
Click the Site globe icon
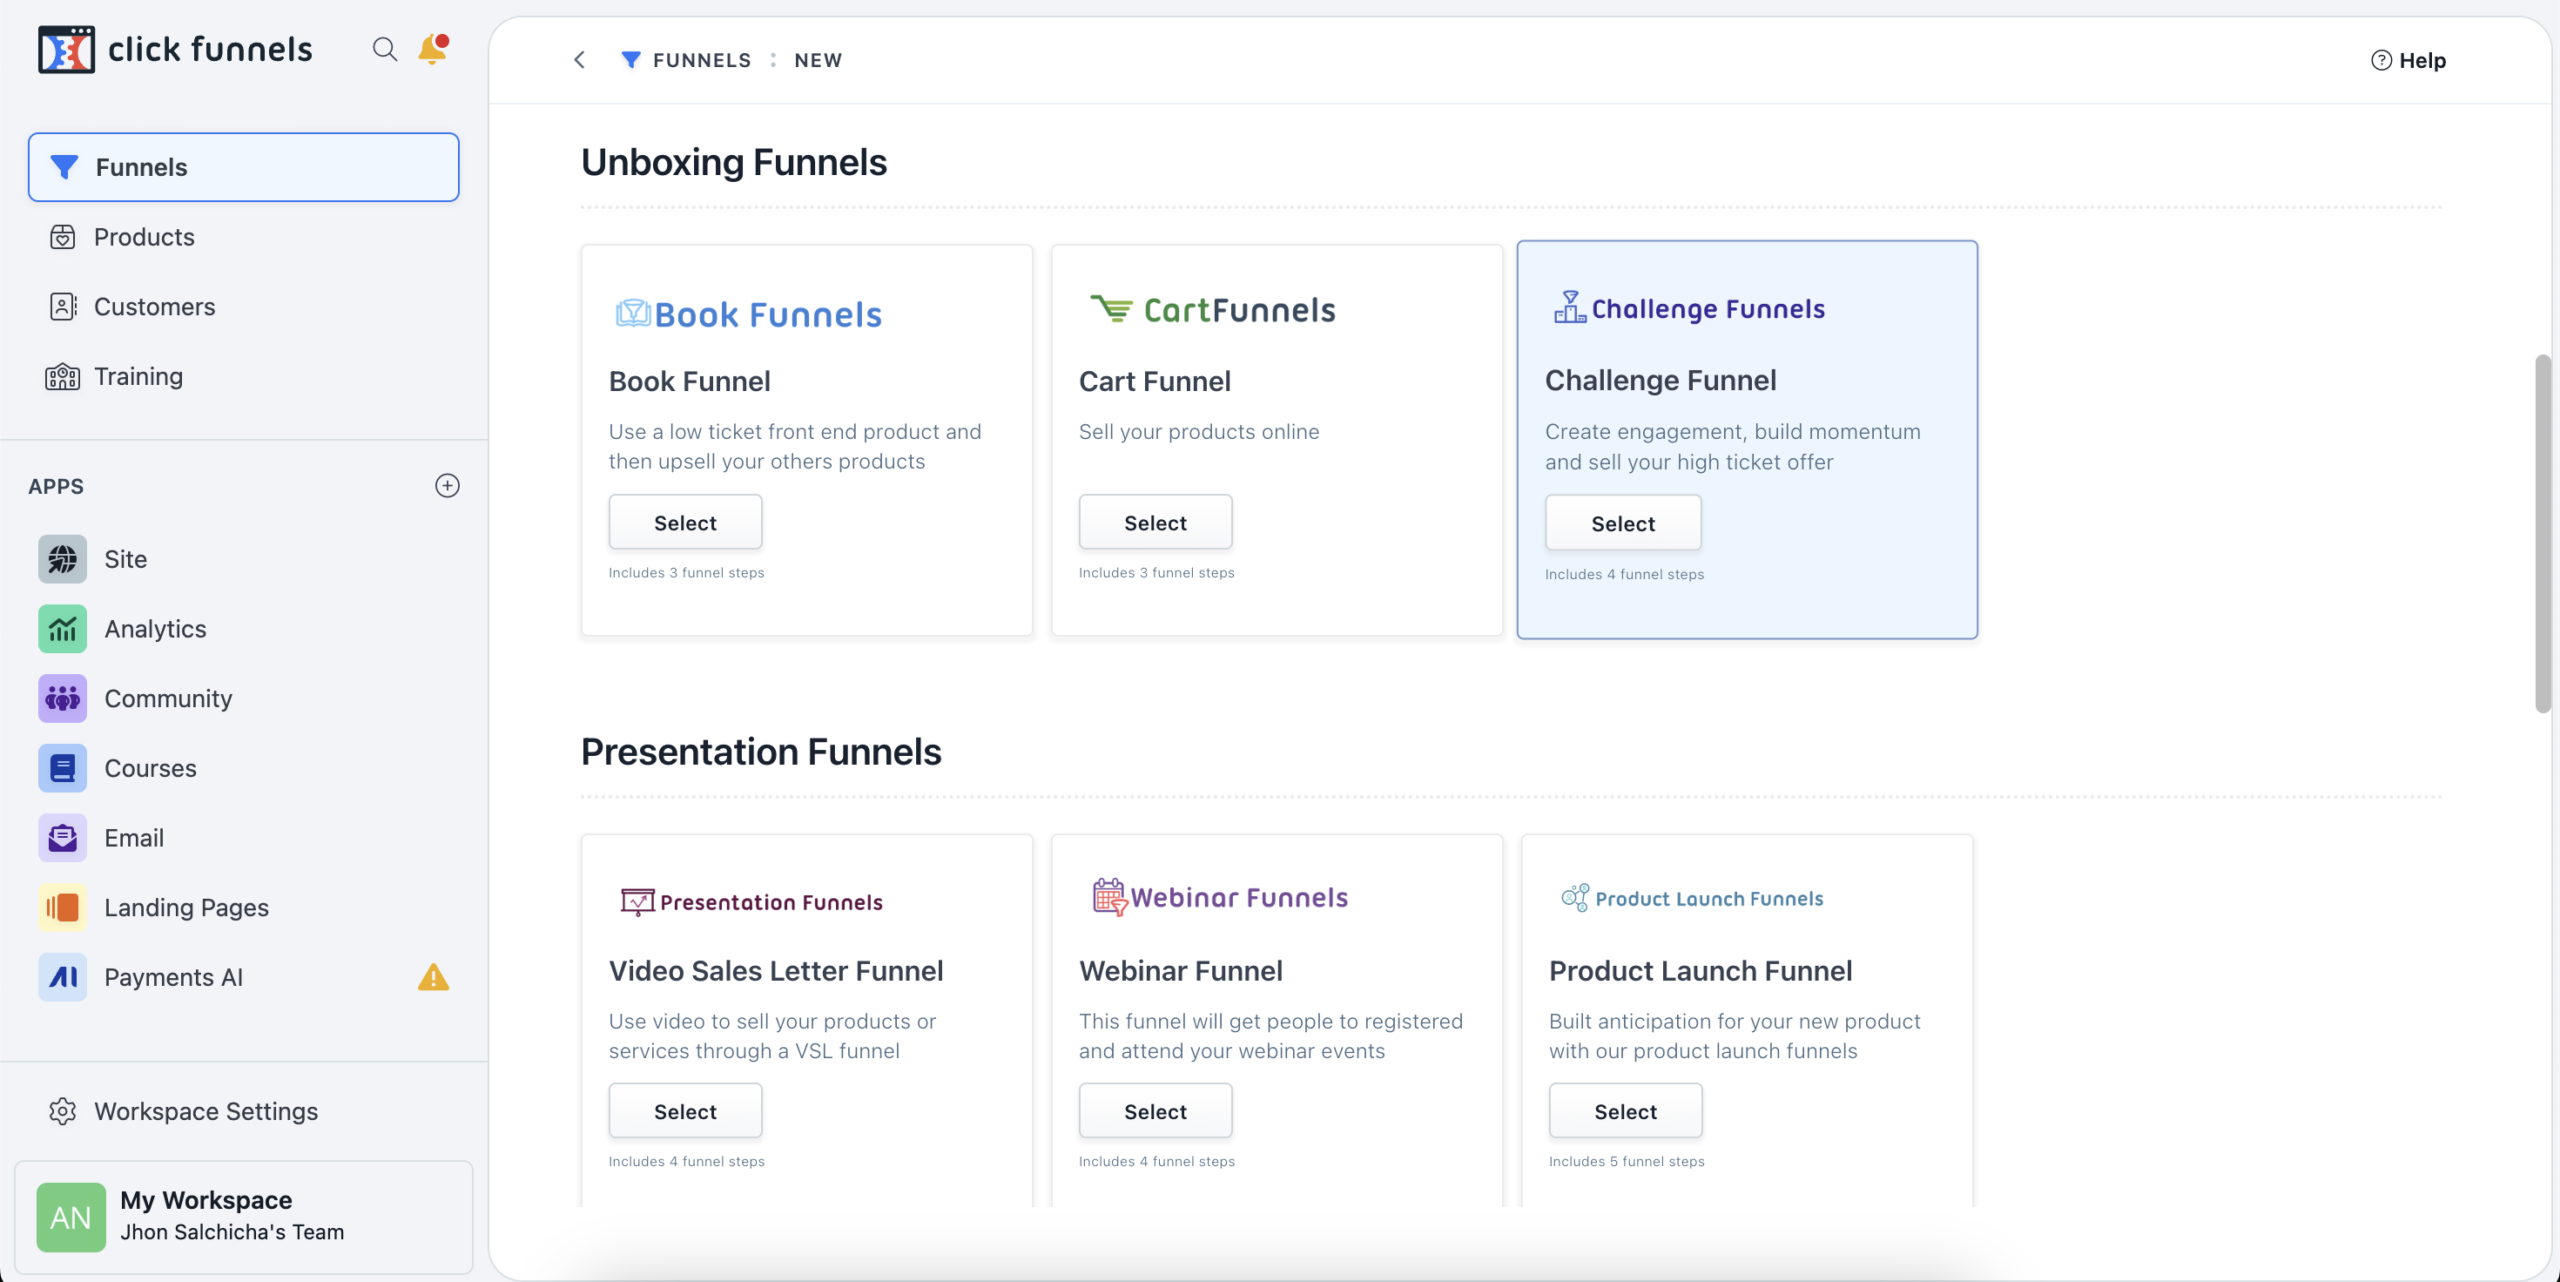(x=62, y=559)
